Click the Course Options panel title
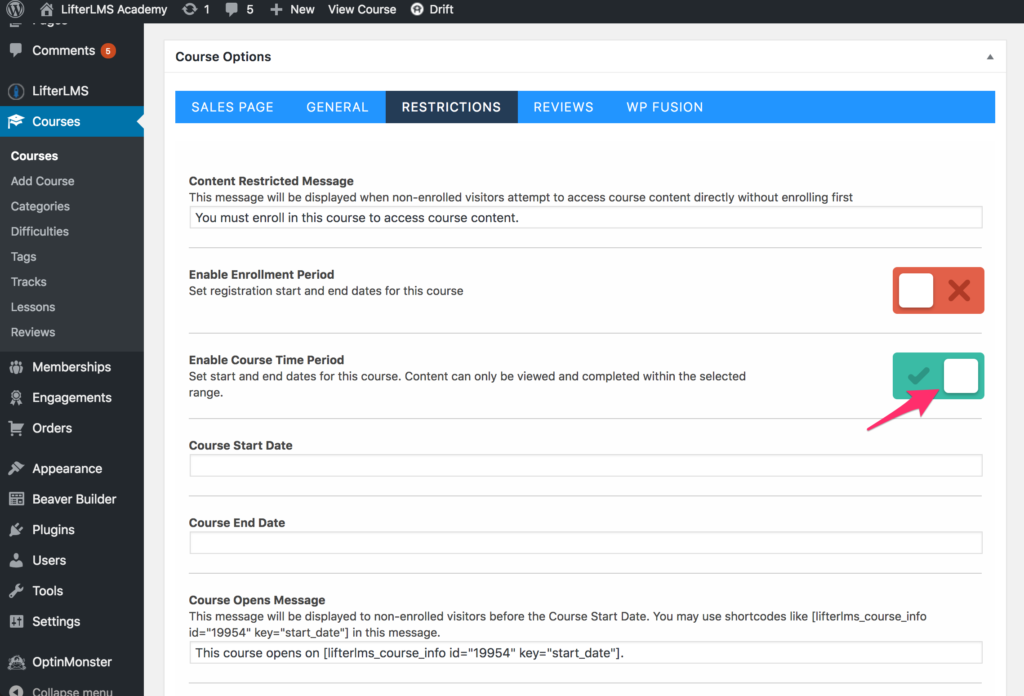 click(x=223, y=57)
